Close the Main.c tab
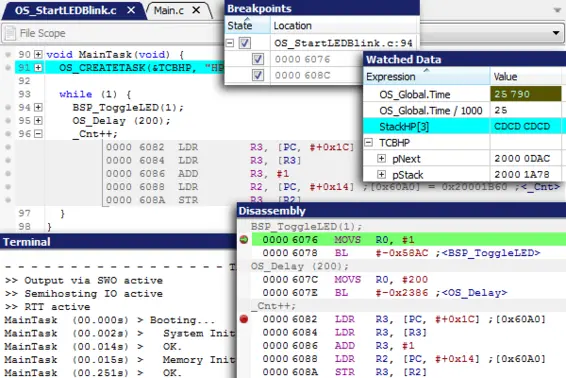The height and width of the screenshot is (378, 566). [196, 10]
